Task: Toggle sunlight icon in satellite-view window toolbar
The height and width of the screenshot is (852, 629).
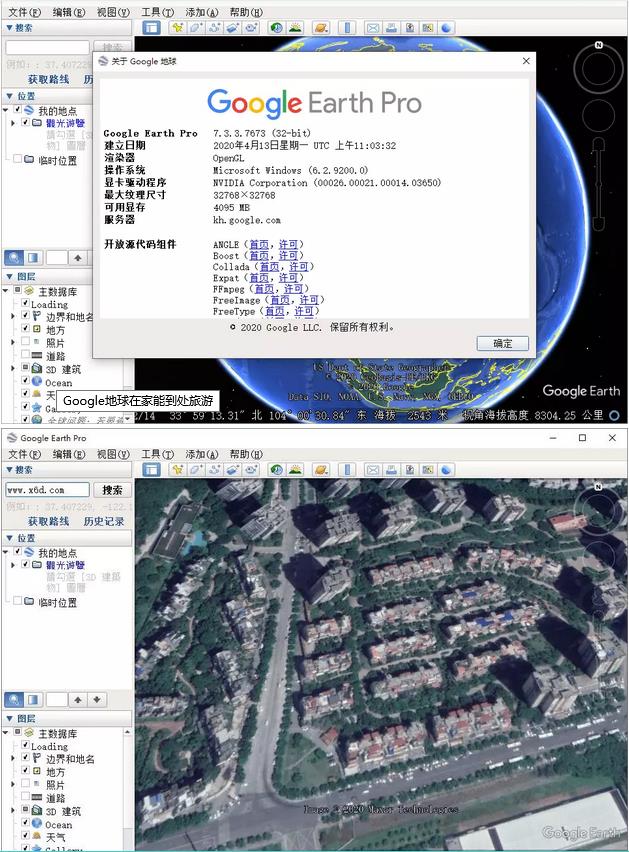Action: point(295,469)
